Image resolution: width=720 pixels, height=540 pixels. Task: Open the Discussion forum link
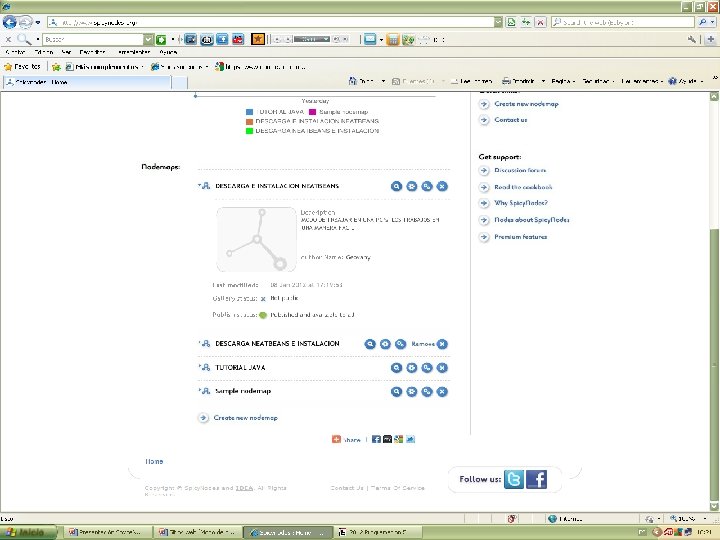[520, 170]
